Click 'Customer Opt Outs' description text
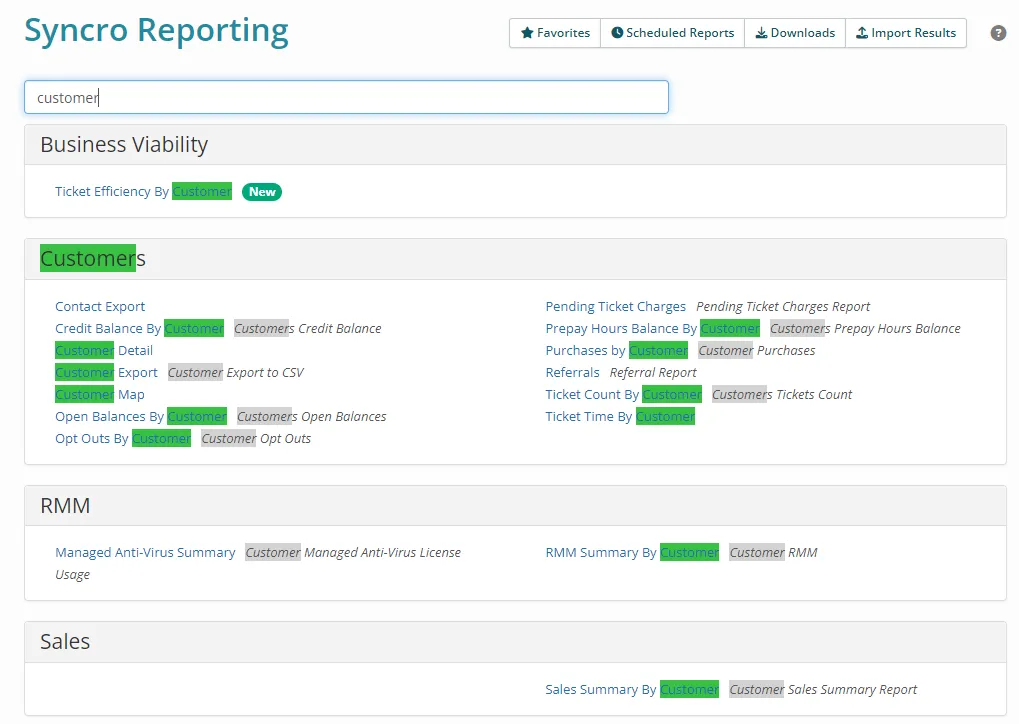The height and width of the screenshot is (724, 1019). point(256,439)
